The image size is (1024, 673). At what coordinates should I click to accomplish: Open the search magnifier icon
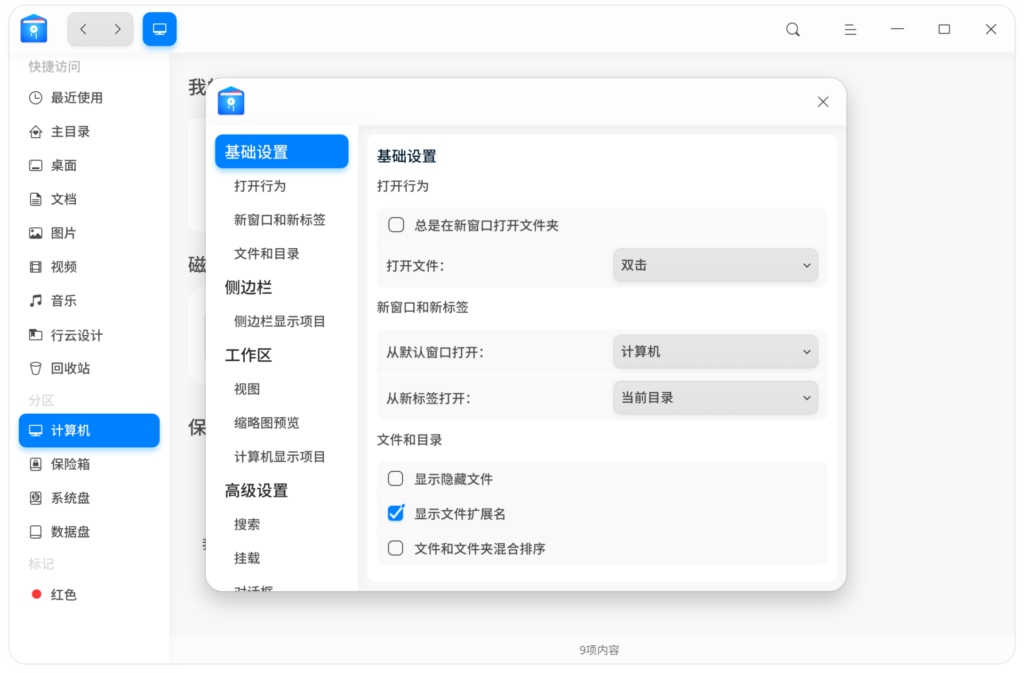tap(792, 29)
